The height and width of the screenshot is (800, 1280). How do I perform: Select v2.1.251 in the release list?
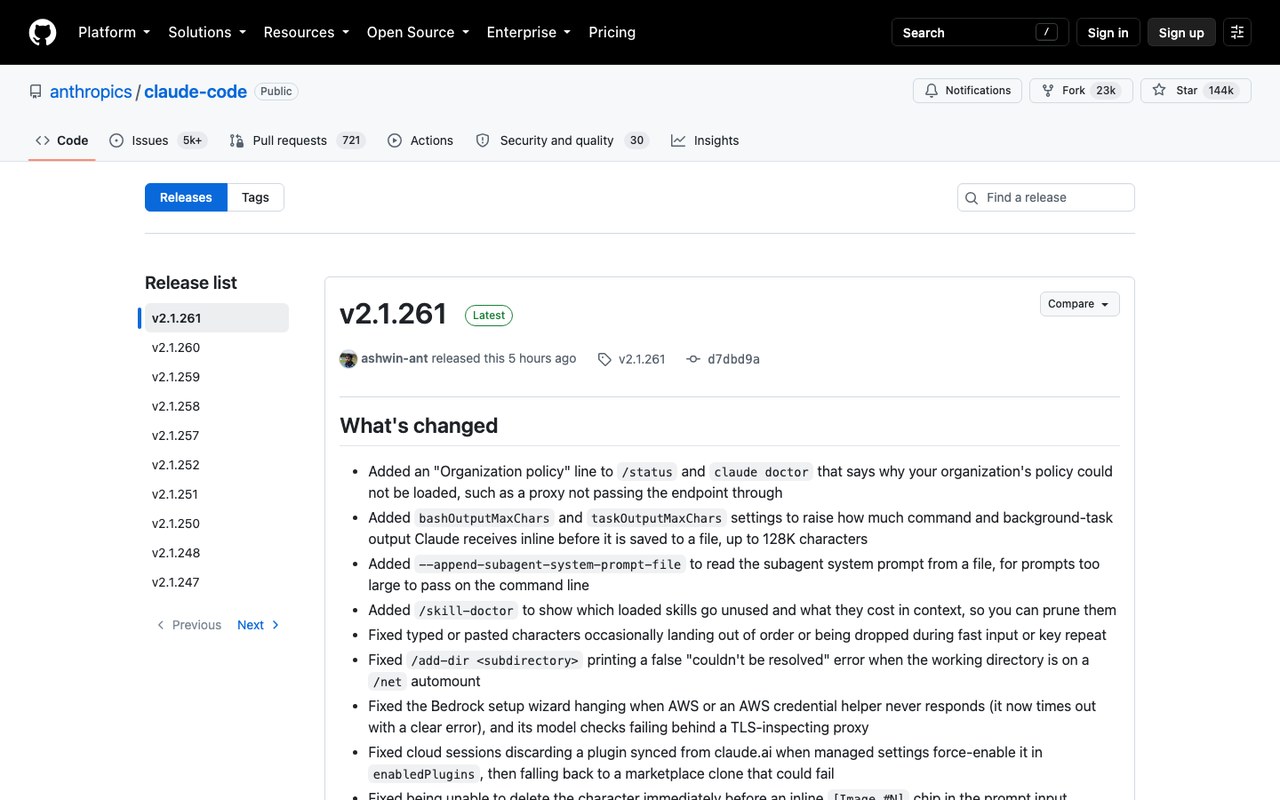[217, 494]
